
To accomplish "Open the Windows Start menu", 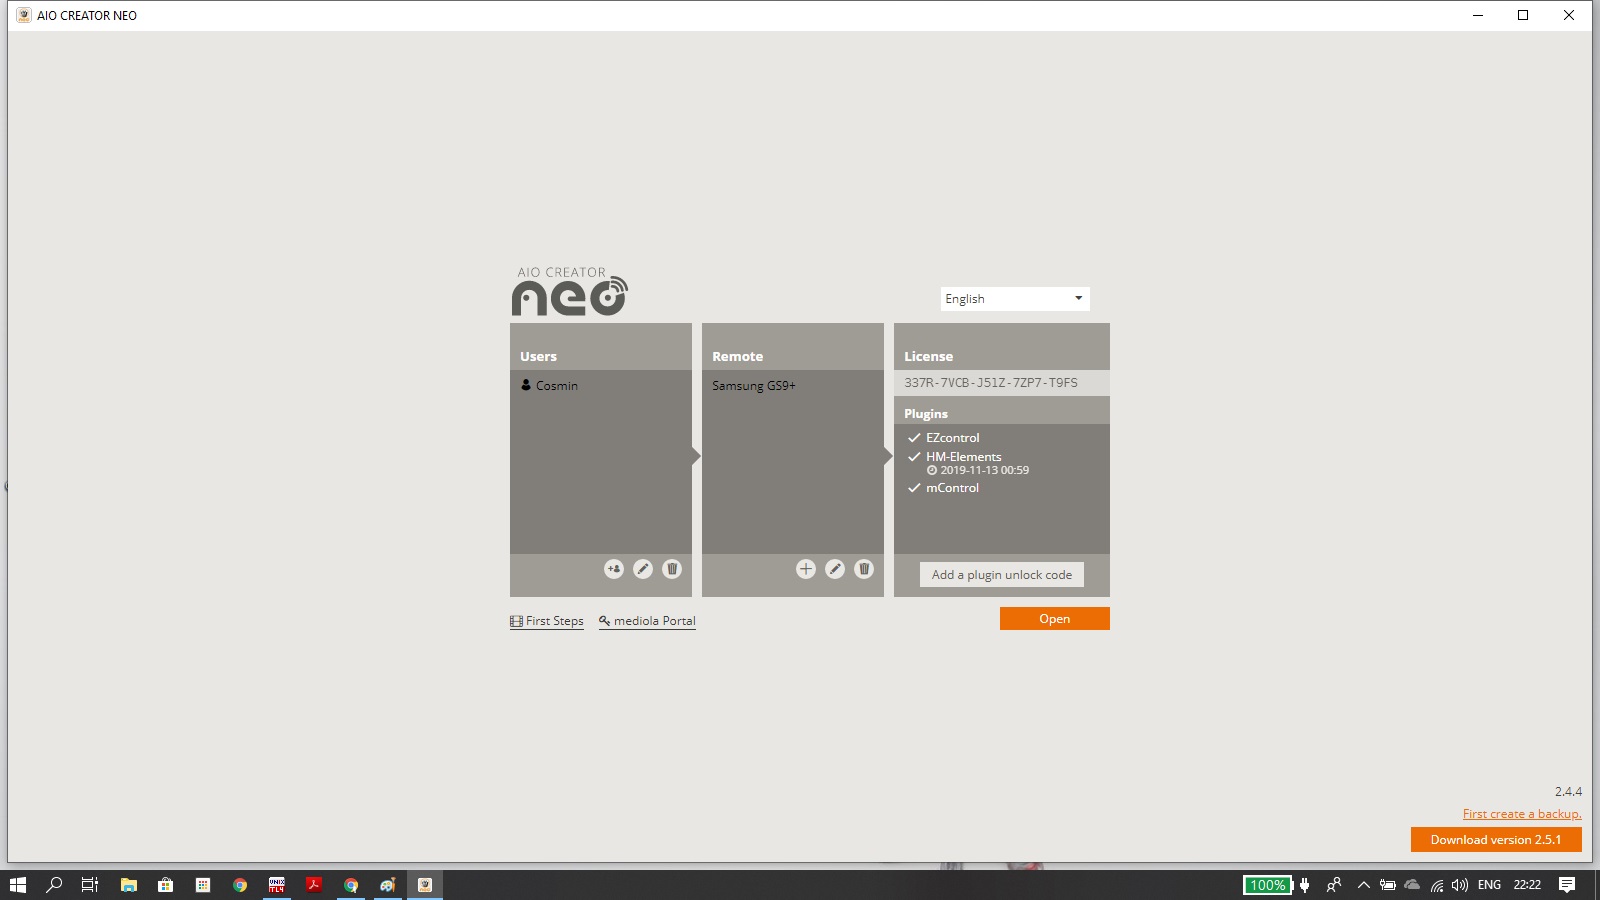I will (18, 885).
